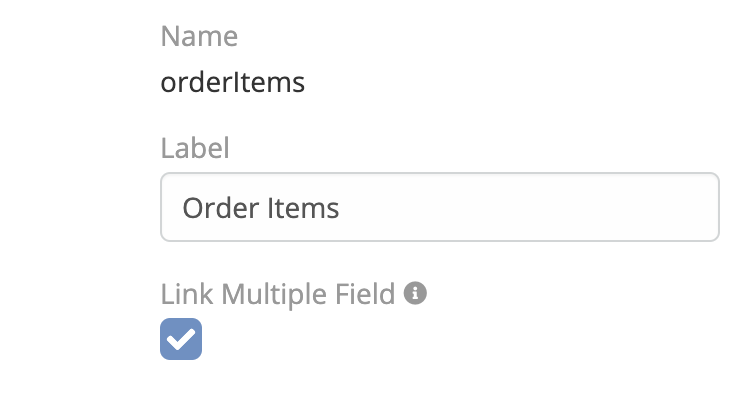The image size is (748, 420).
Task: Click inside the 'Order Items' text box
Action: pos(439,207)
